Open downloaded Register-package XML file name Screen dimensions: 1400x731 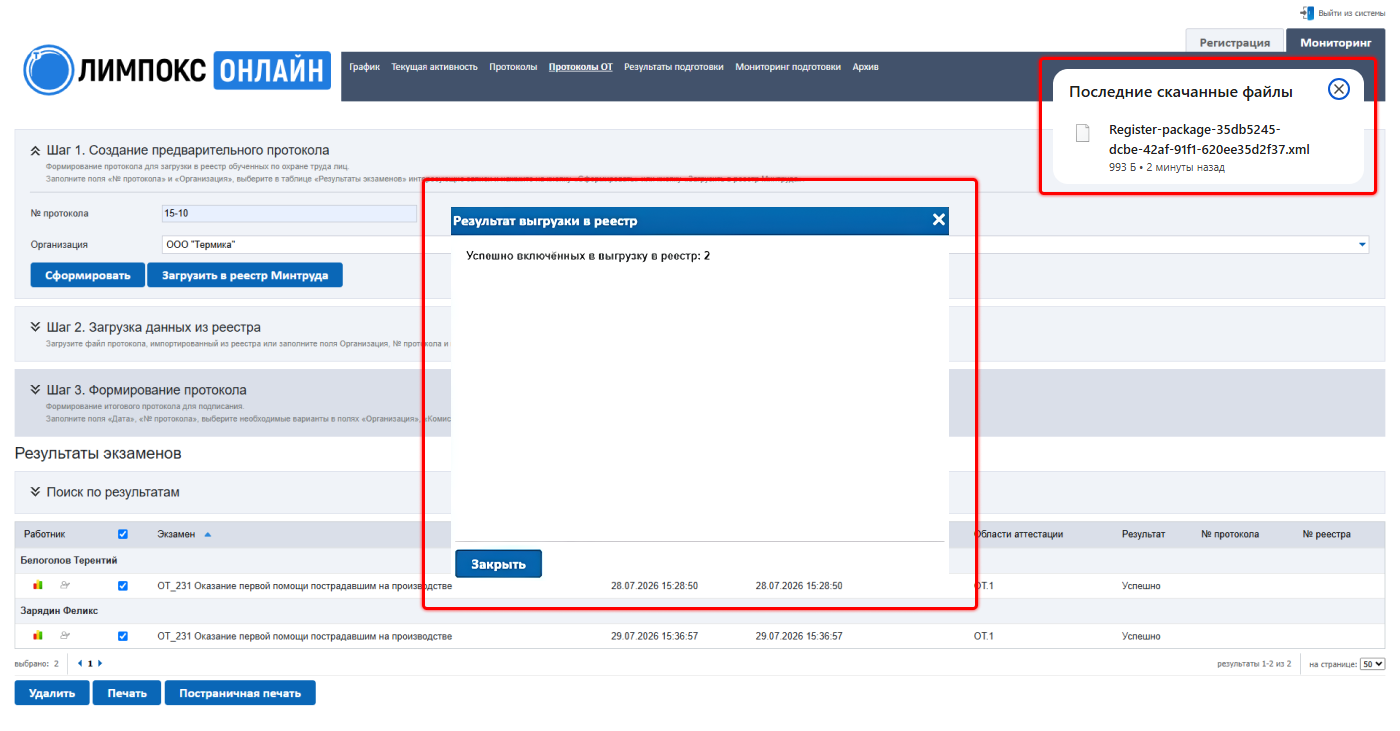pyautogui.click(x=1209, y=140)
